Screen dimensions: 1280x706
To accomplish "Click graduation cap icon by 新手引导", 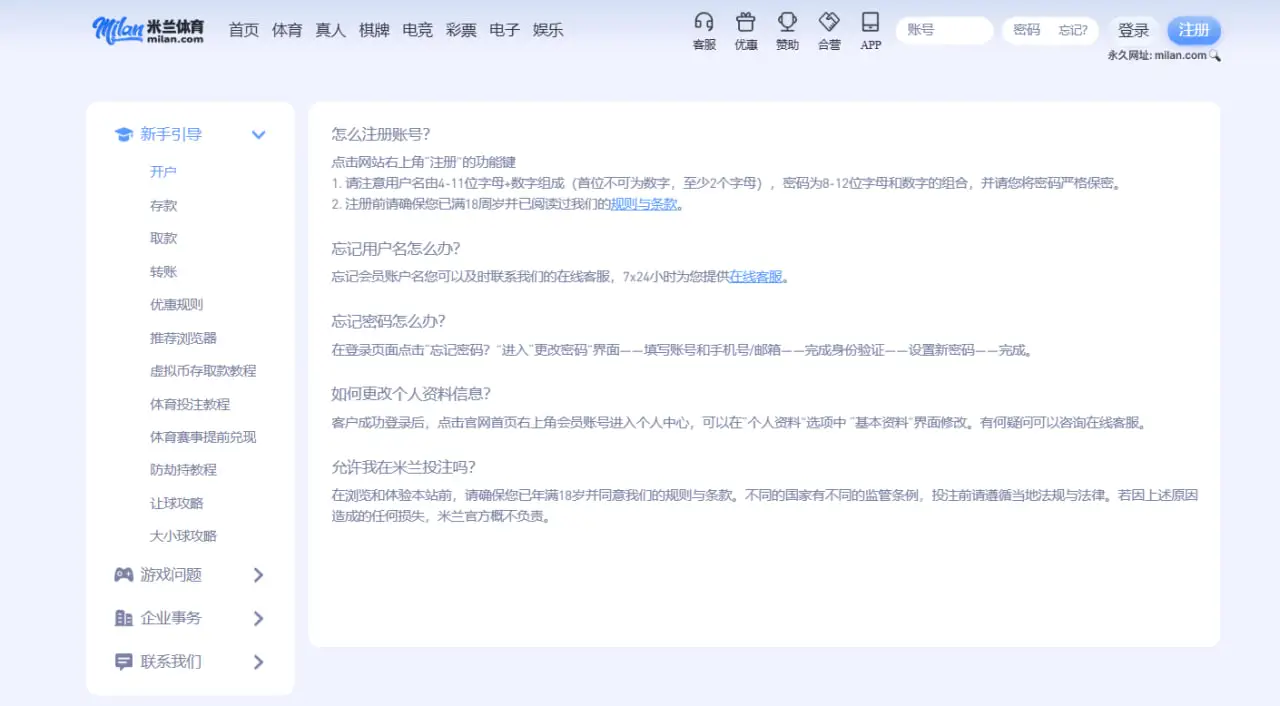I will tap(123, 135).
